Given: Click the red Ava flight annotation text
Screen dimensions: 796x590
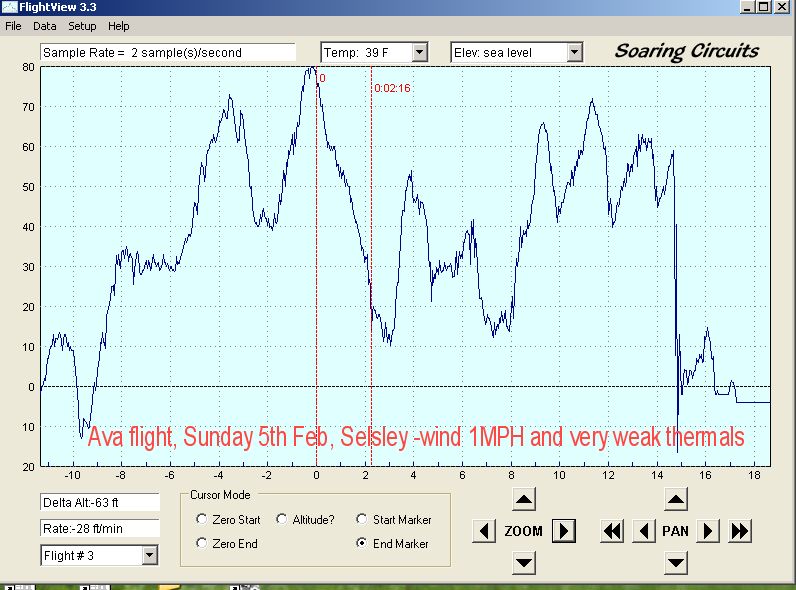Looking at the screenshot, I should click(416, 437).
